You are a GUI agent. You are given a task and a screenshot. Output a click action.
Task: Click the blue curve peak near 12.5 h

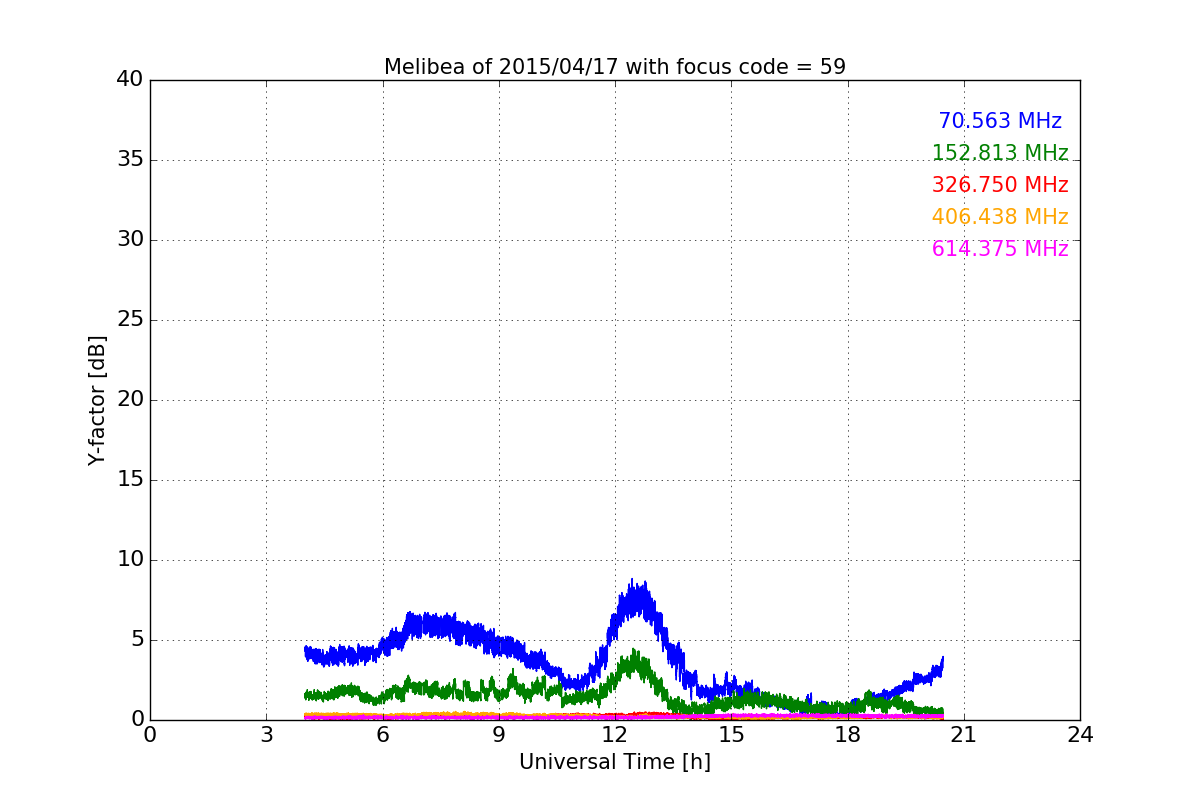(633, 600)
